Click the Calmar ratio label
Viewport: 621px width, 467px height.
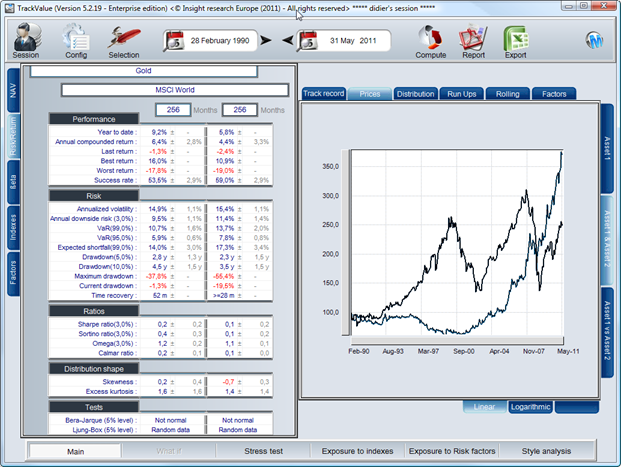pos(118,353)
